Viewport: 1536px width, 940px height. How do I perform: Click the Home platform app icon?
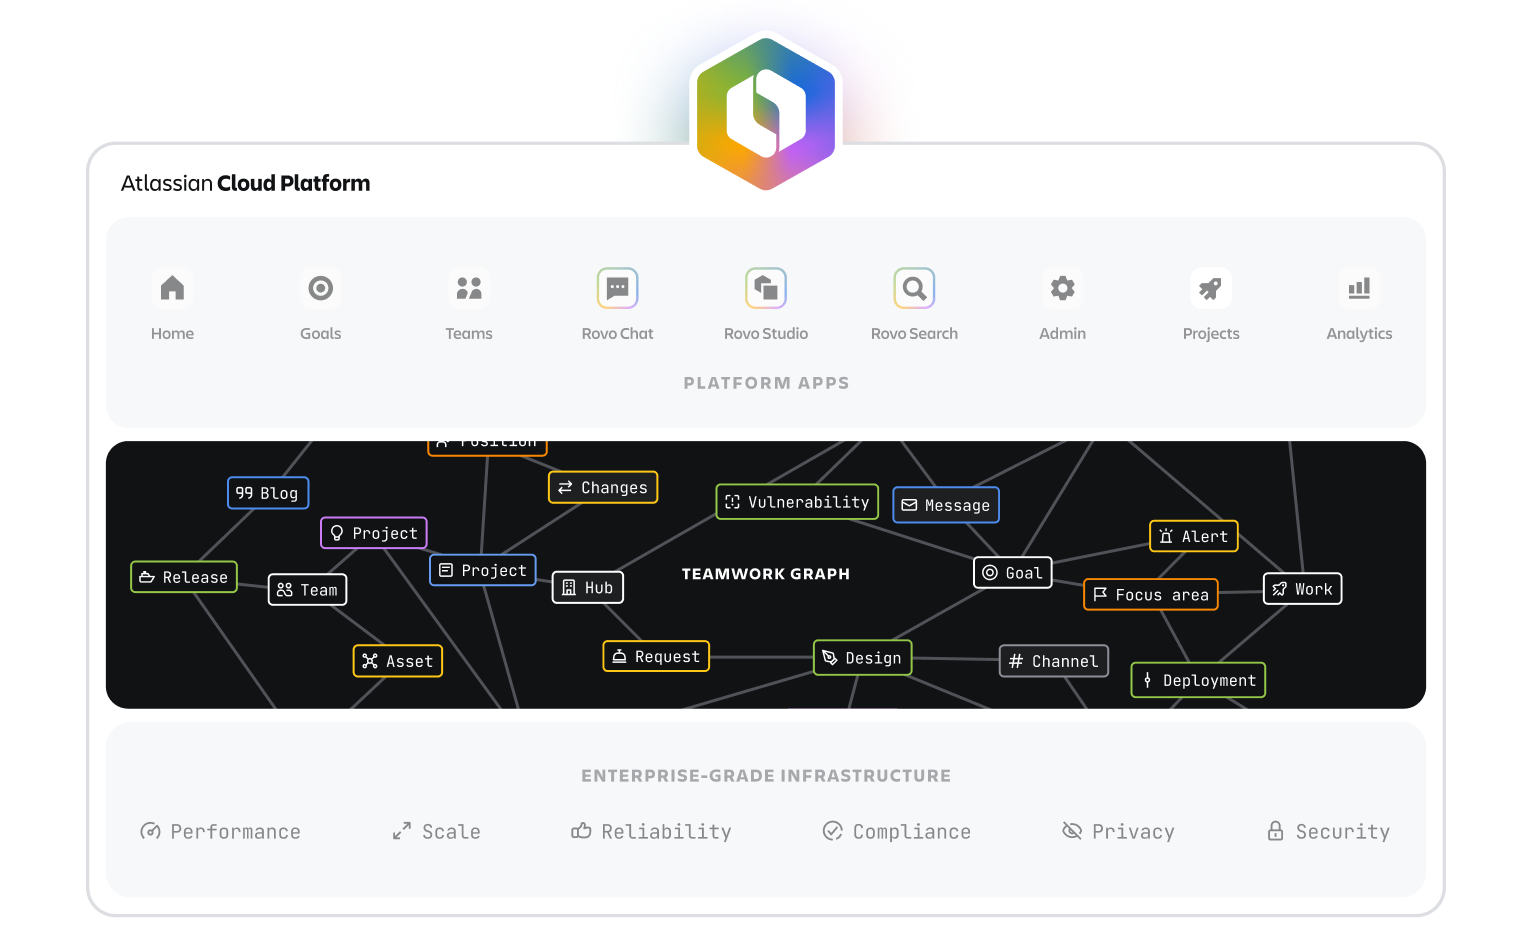click(x=173, y=289)
